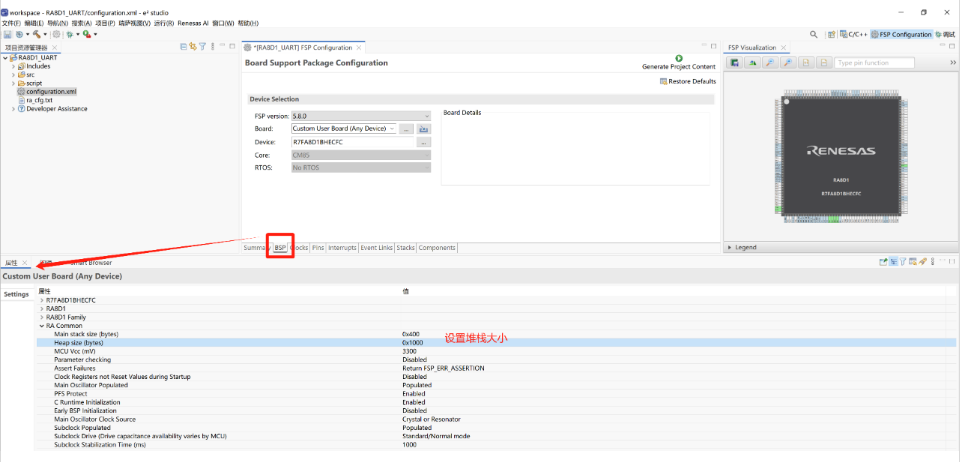Screen dimensions: 960x462
Task: Expand the Includes folder node
Action: pos(13,66)
